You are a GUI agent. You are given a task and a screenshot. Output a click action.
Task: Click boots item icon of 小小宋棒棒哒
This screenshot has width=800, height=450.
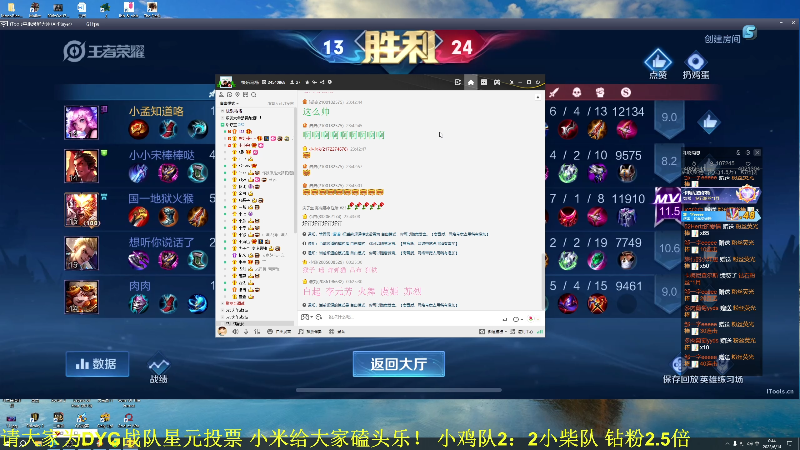pos(197,173)
